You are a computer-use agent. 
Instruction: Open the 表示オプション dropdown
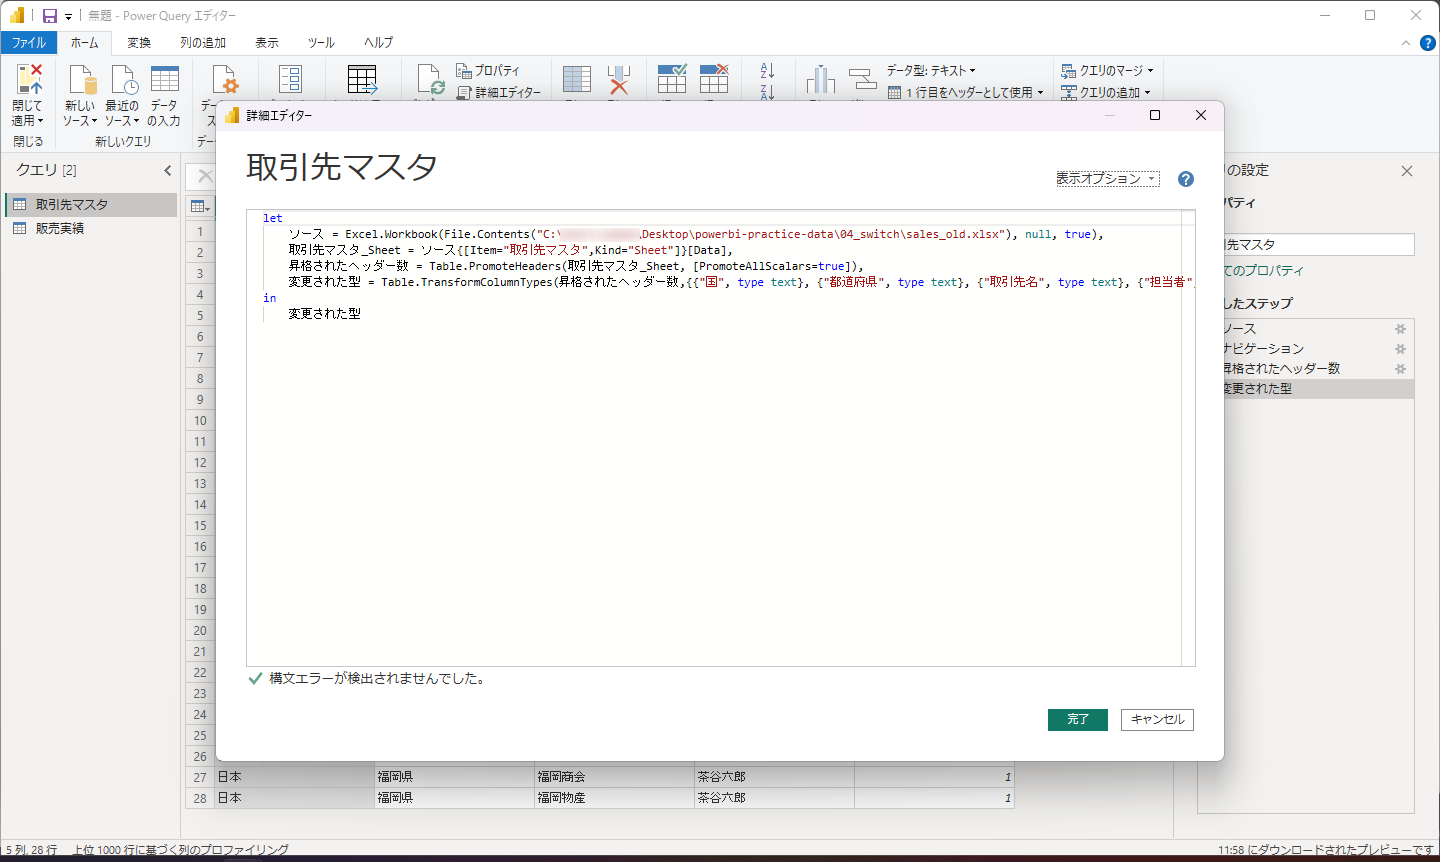1108,178
